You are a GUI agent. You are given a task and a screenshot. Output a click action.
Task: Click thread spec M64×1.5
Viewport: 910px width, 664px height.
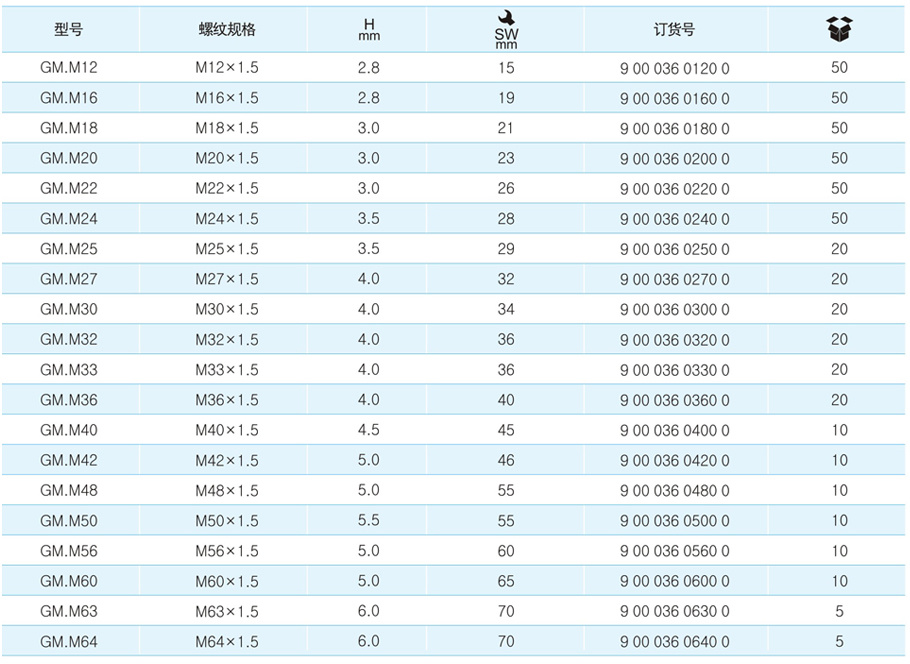coord(226,641)
